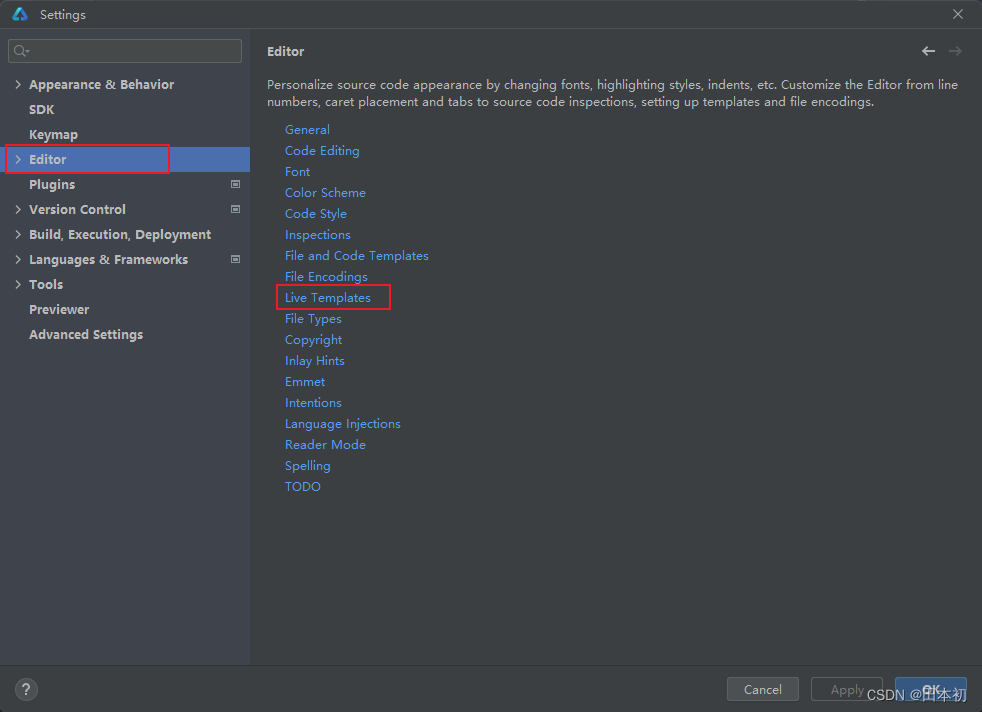Confirm with the OK button

pyautogui.click(x=931, y=689)
